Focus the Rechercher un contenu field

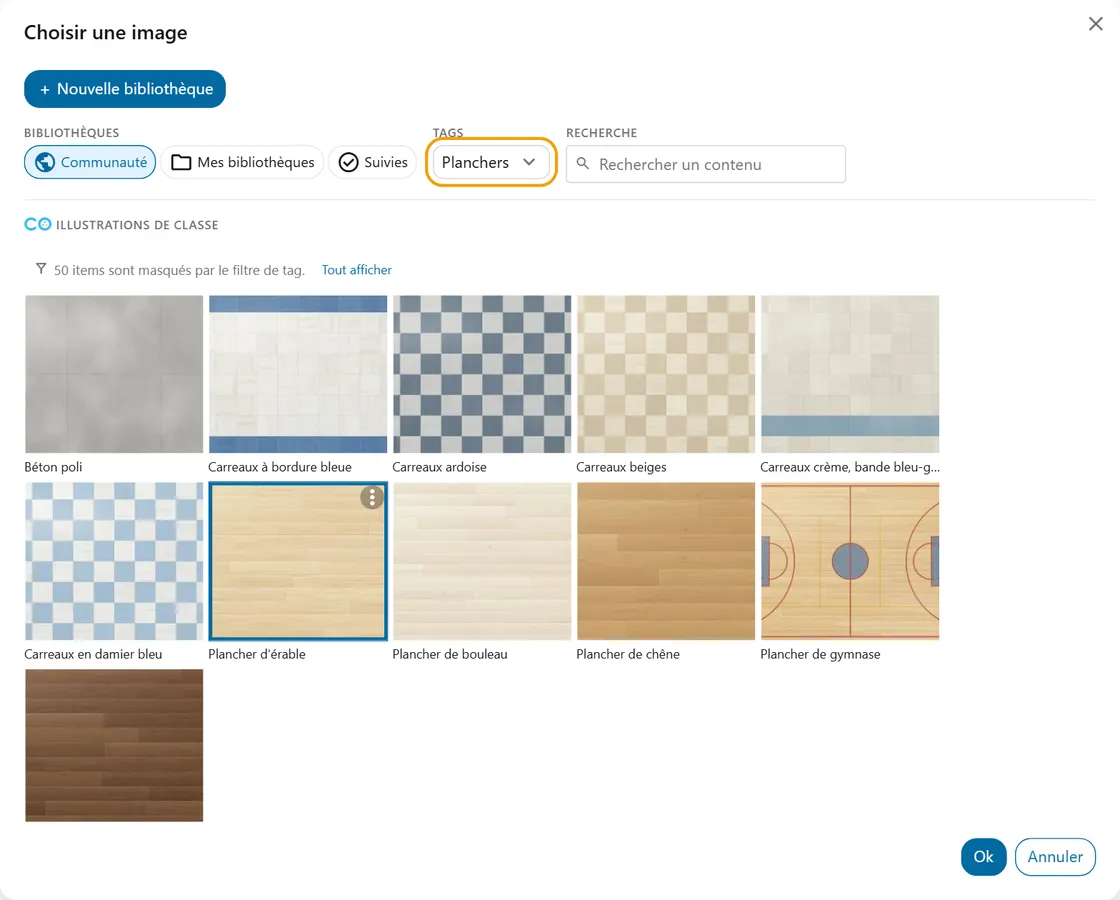pos(706,164)
